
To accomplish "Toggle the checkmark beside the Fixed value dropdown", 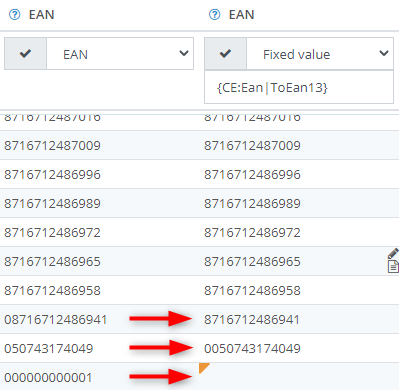I will click(225, 53).
